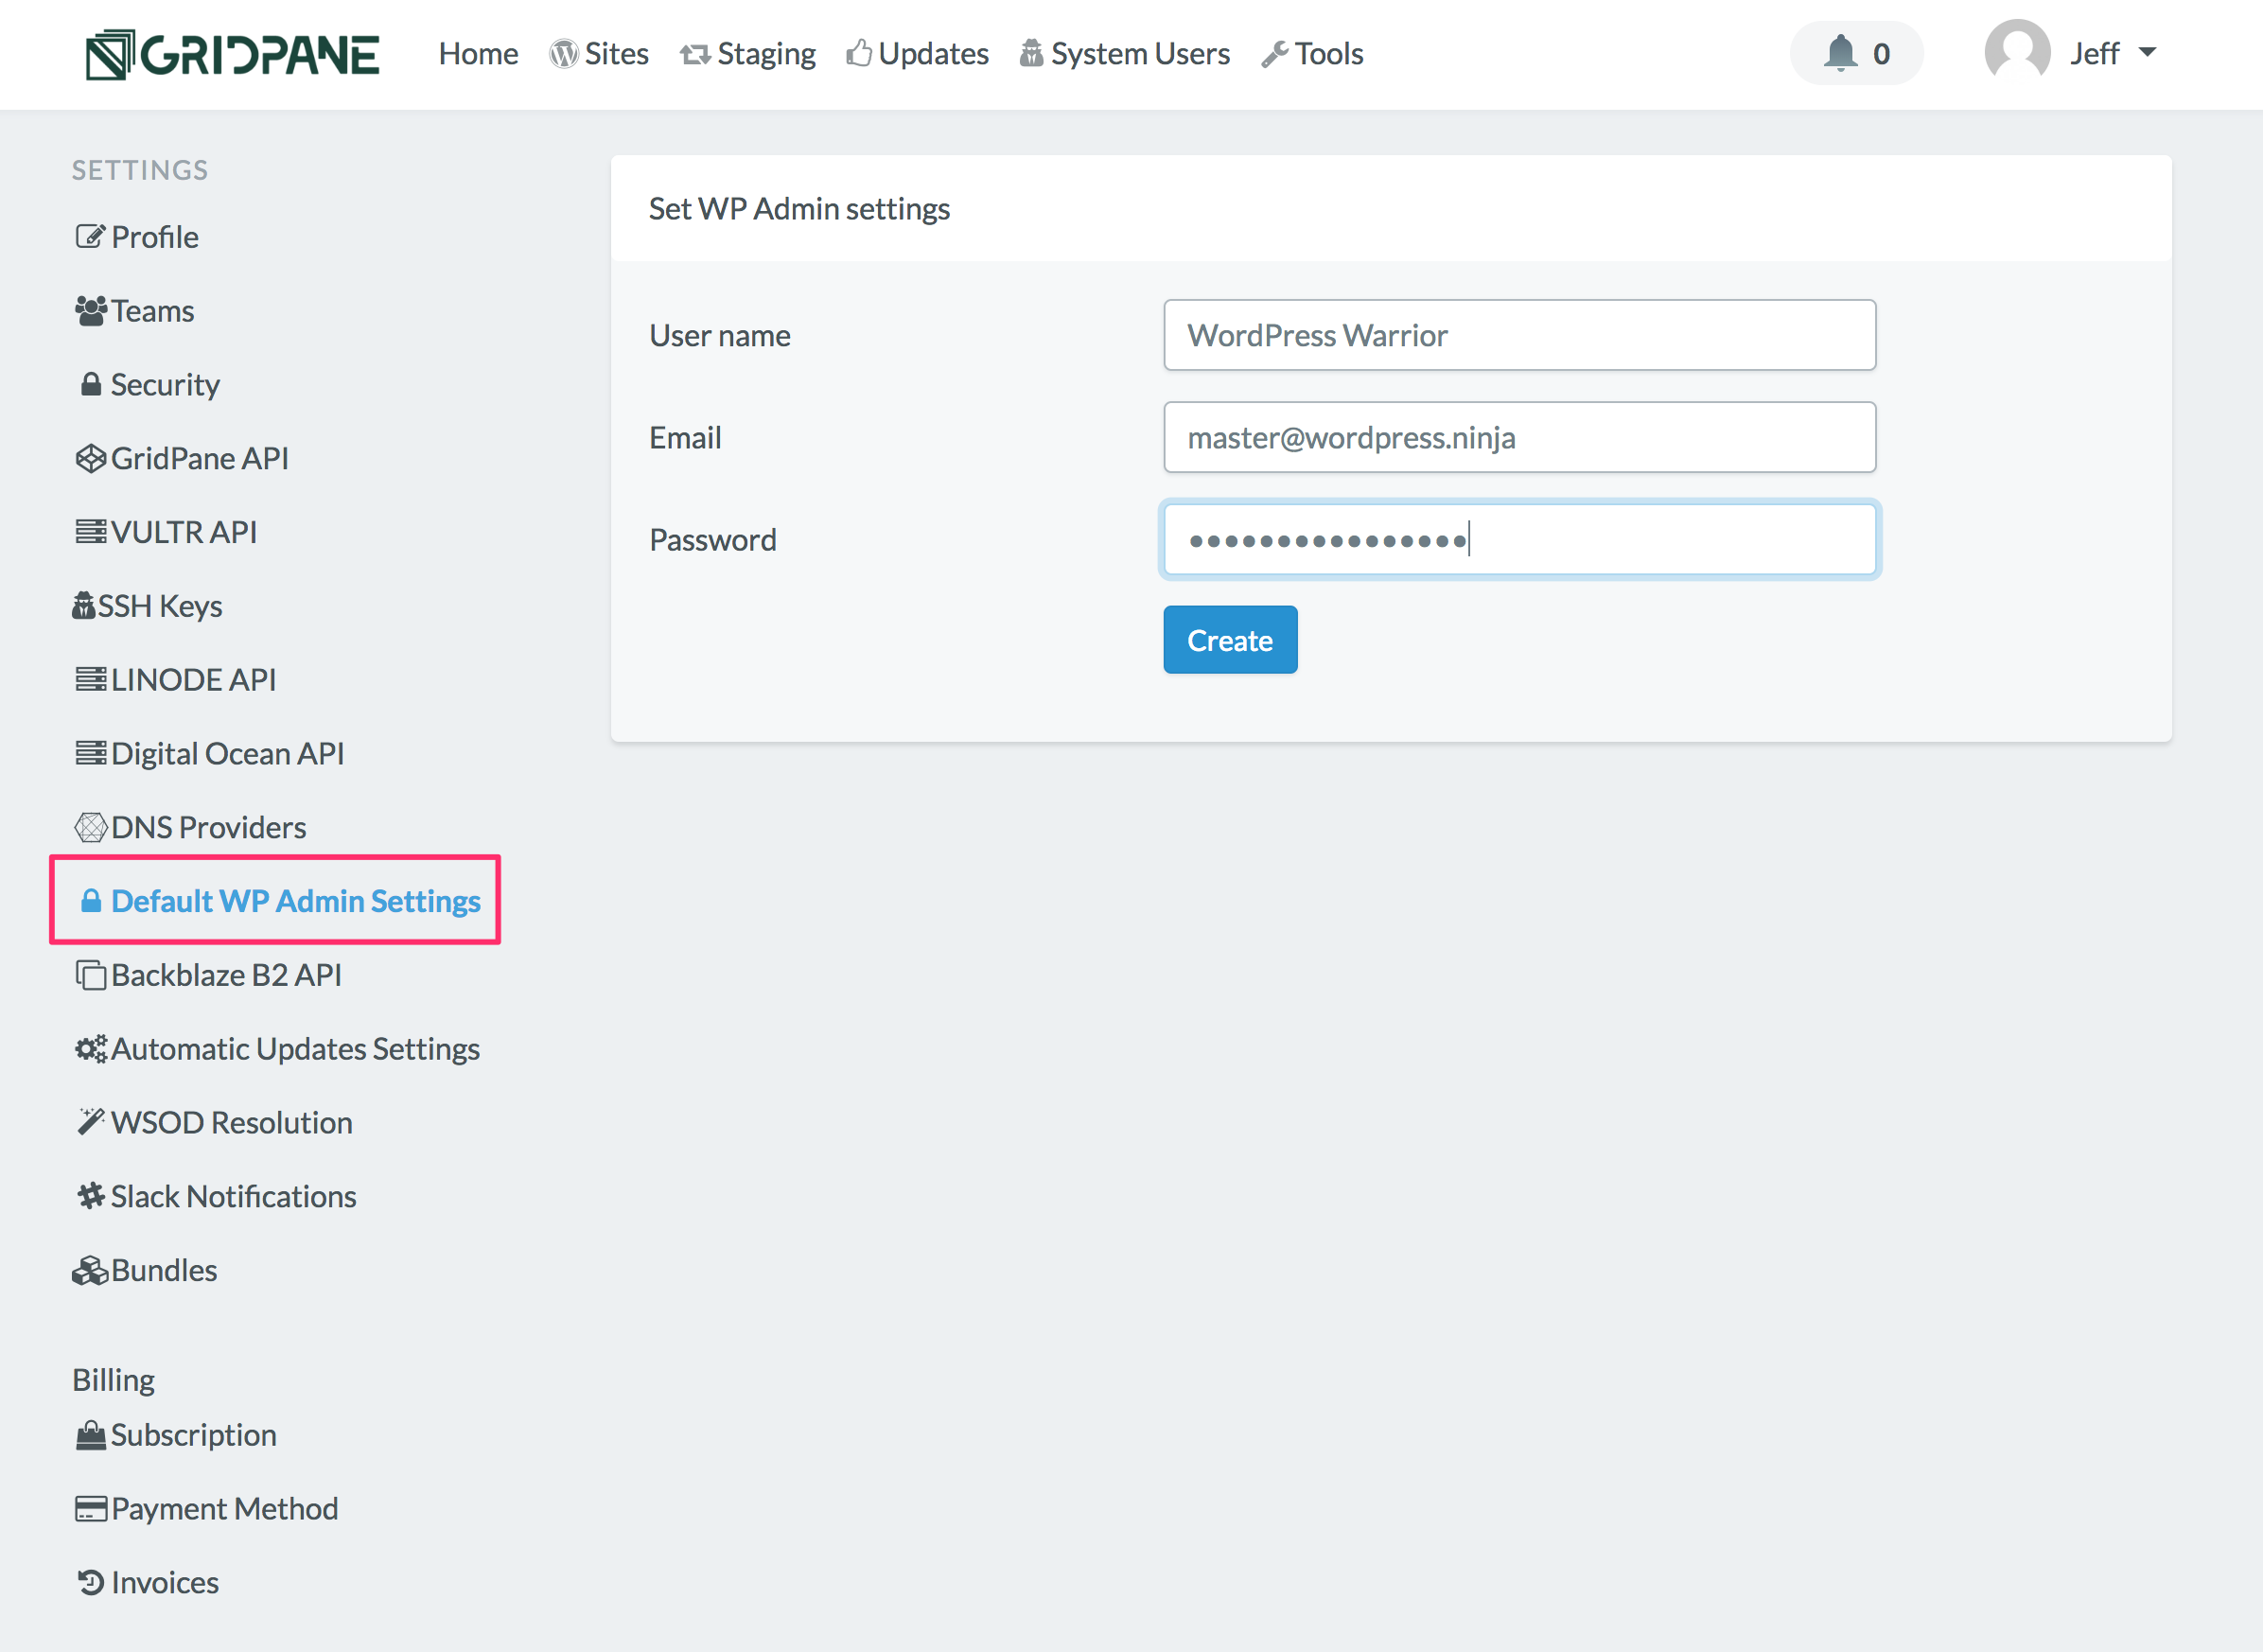Screen dimensions: 2263x1652
Task: Click the Email input field
Action: (1519, 437)
